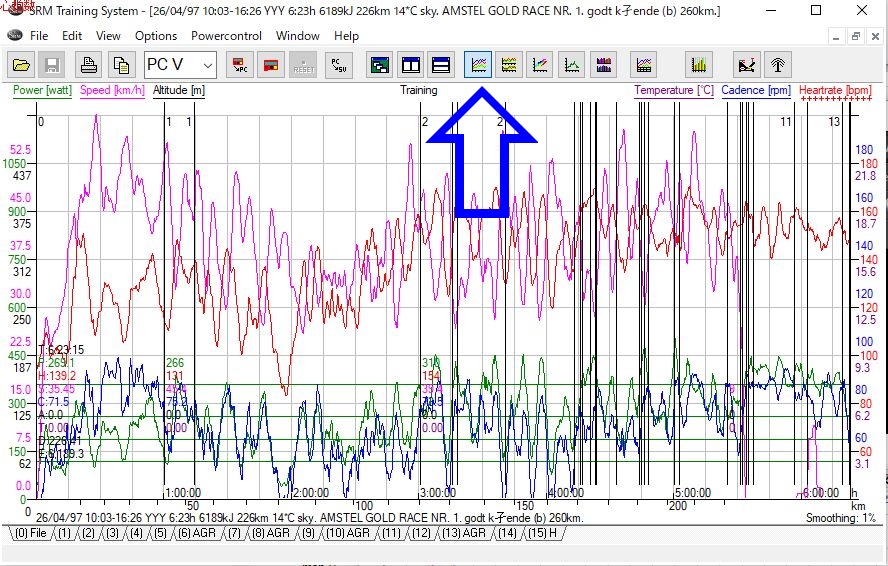Open the black trend analysis icon
Screen dimensions: 888x566
[746, 65]
